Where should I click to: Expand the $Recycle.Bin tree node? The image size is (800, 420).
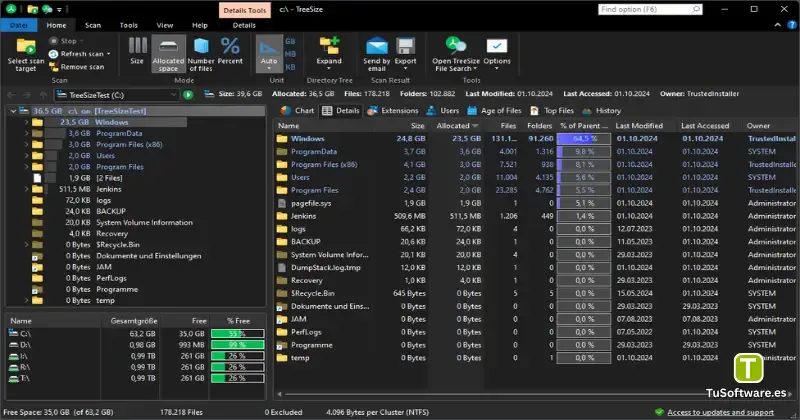[x=26, y=244]
